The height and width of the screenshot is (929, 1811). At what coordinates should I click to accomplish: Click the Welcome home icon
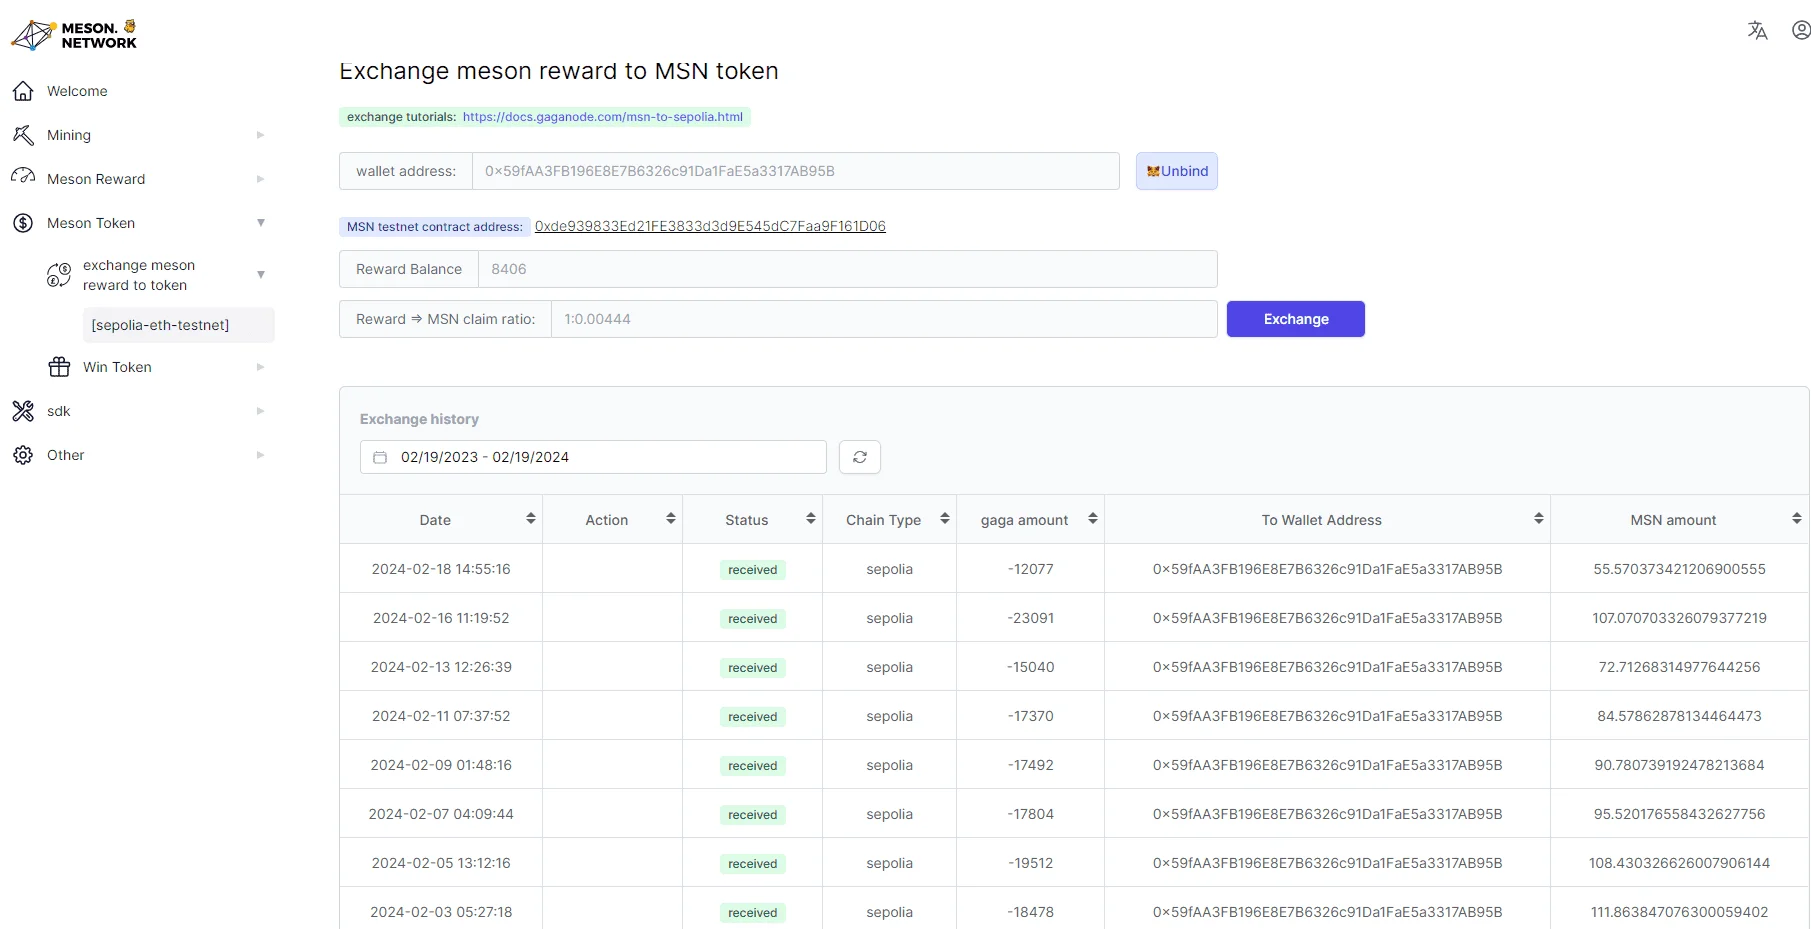(23, 91)
